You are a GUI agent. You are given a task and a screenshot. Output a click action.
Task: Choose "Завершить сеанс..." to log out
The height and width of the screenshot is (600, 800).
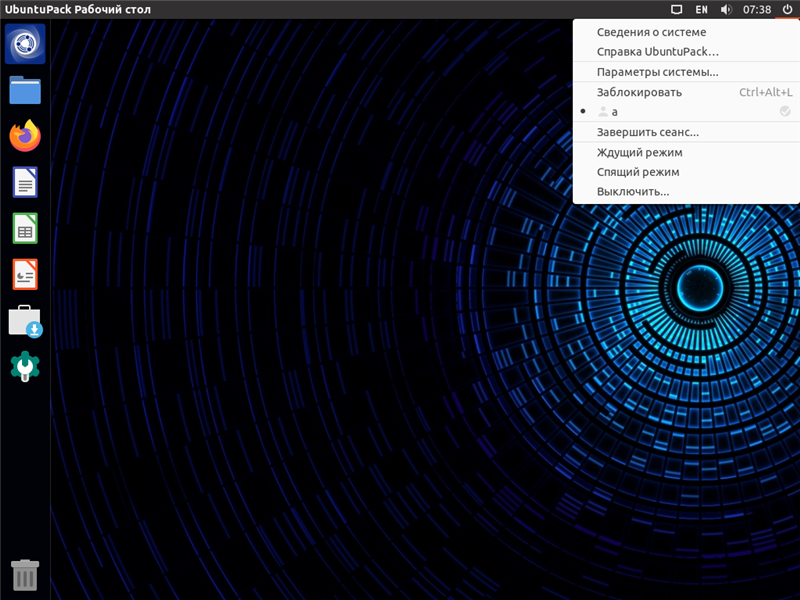pyautogui.click(x=686, y=132)
